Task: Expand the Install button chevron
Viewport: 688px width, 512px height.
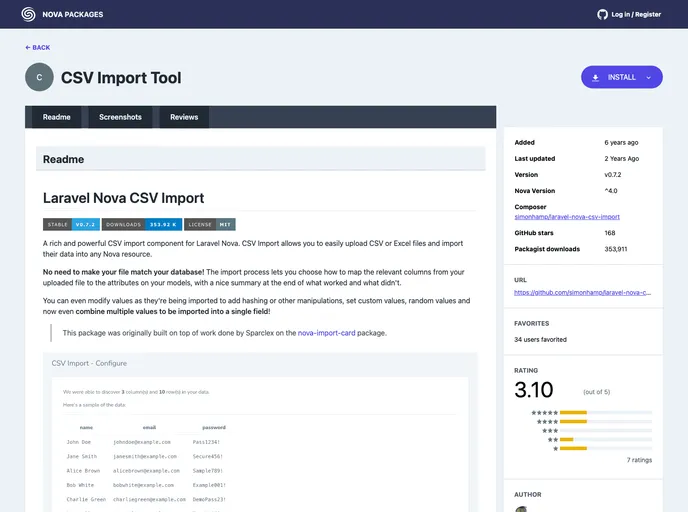Action: tap(649, 78)
